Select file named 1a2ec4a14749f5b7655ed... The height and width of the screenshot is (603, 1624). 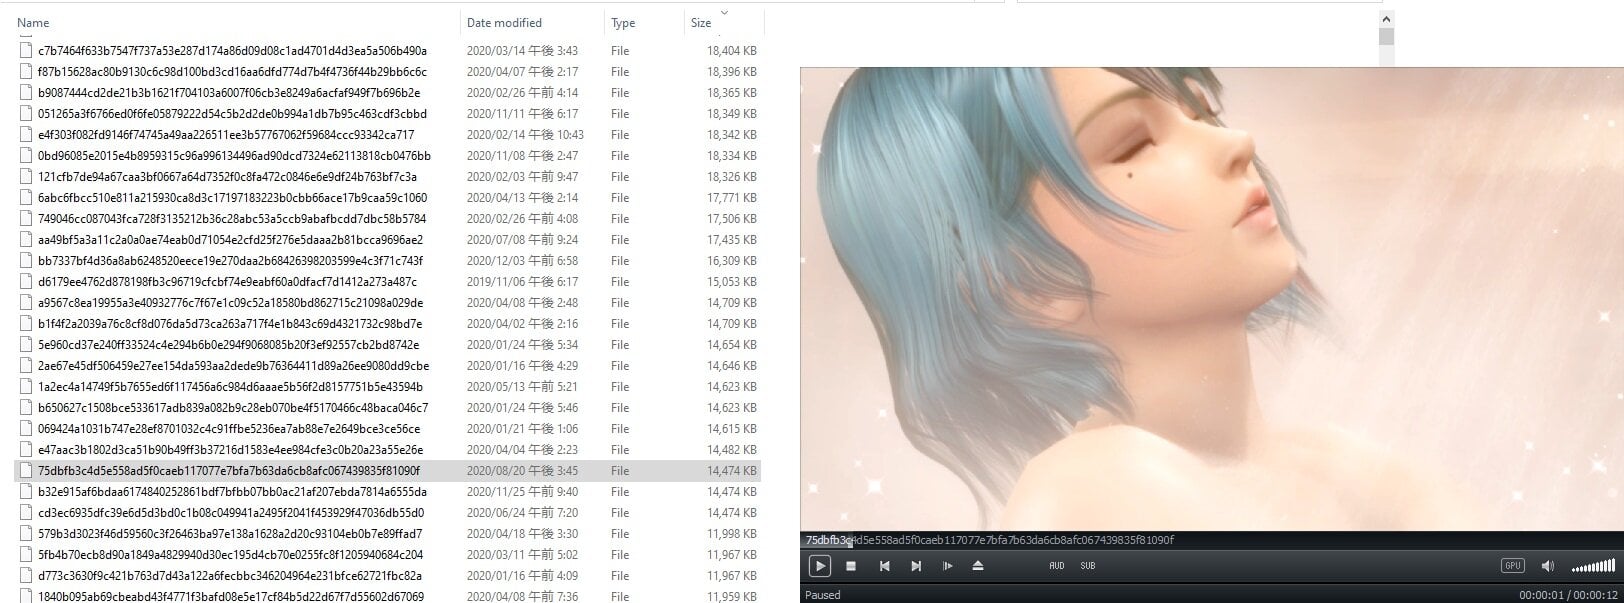tap(230, 387)
